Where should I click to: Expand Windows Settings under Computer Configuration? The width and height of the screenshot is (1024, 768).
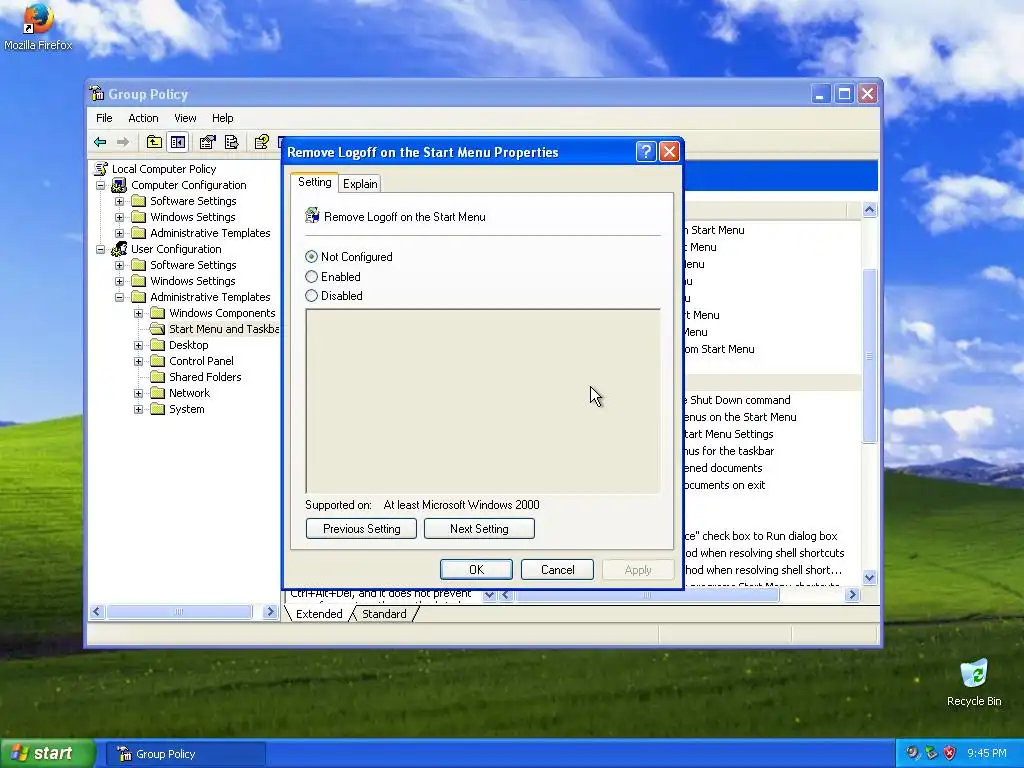[120, 217]
